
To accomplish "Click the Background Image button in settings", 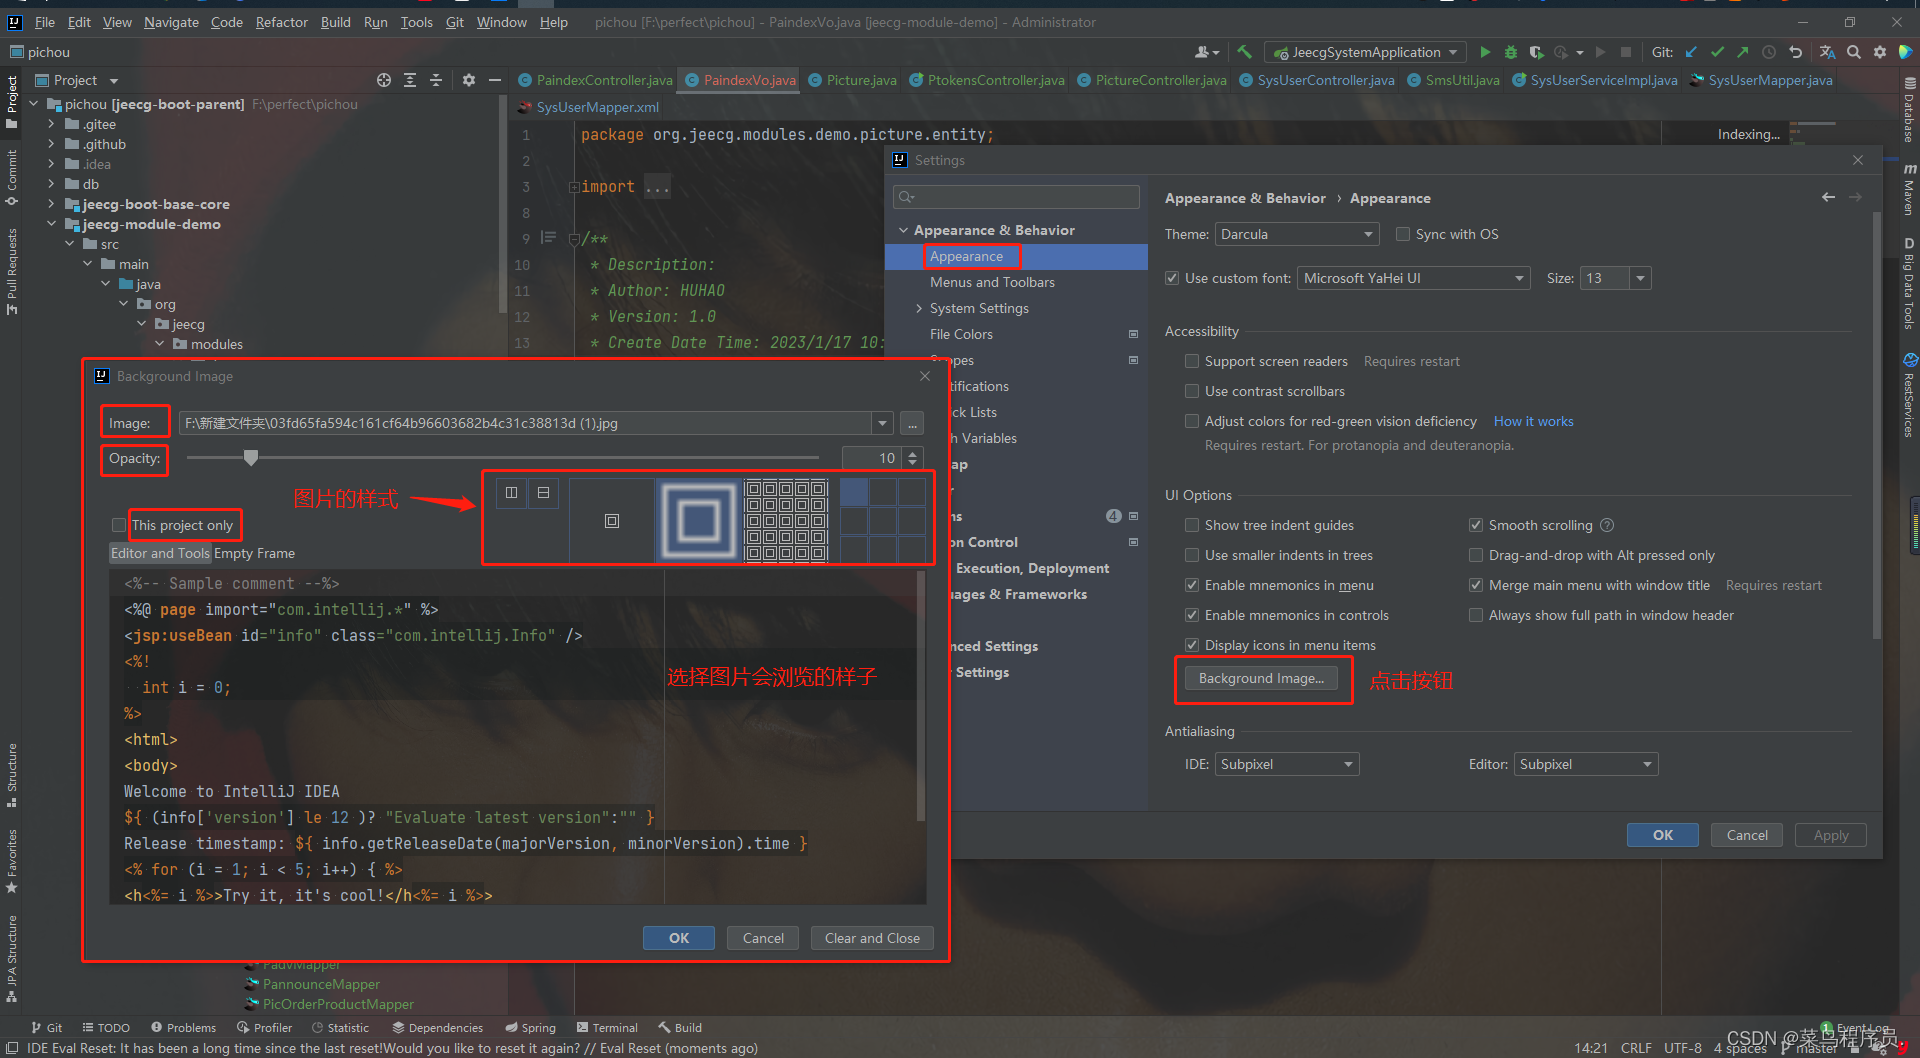I will coord(1261,678).
